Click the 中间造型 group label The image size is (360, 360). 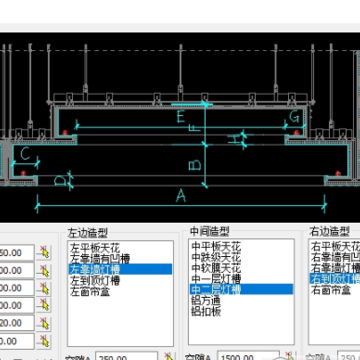point(210,231)
